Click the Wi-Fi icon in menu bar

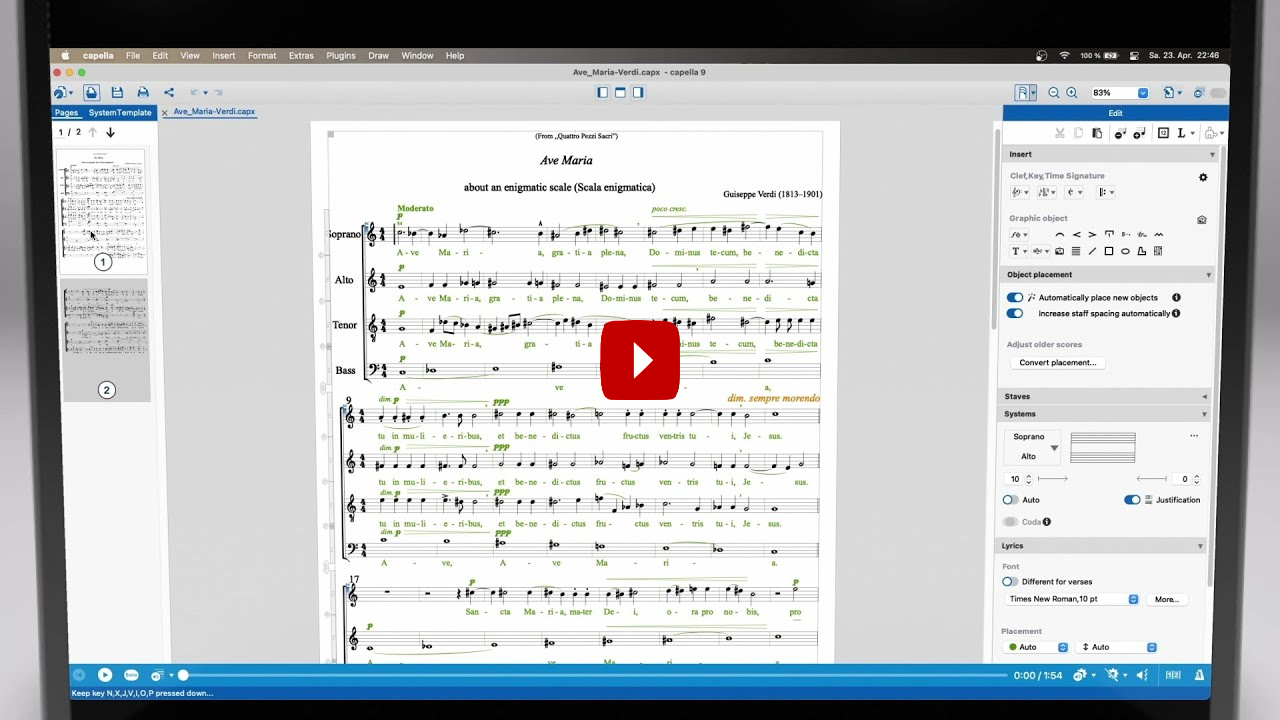(x=1064, y=56)
